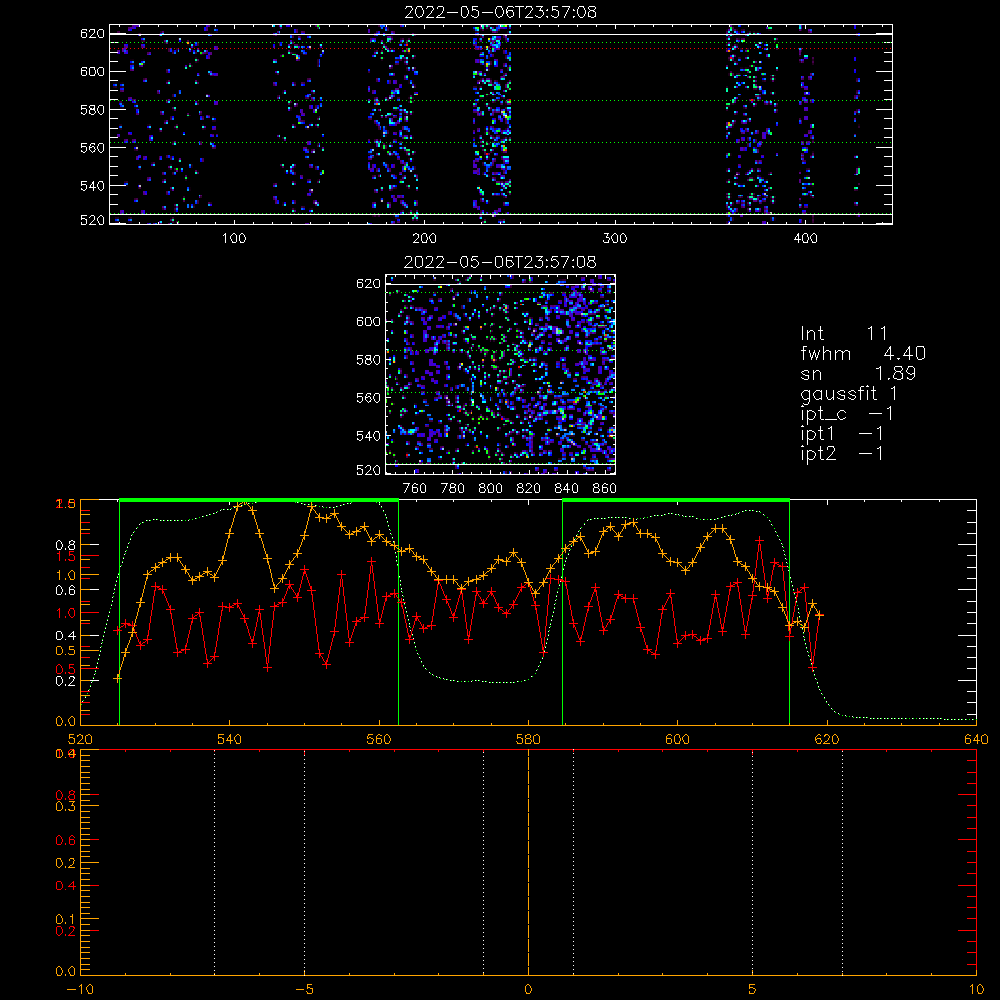Click the 'sn 1.89' value line

coord(858,373)
